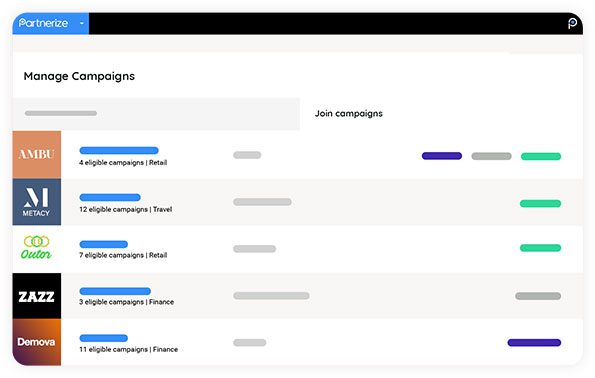
Task: Click the Partnerize logo in the header
Action: (43, 23)
